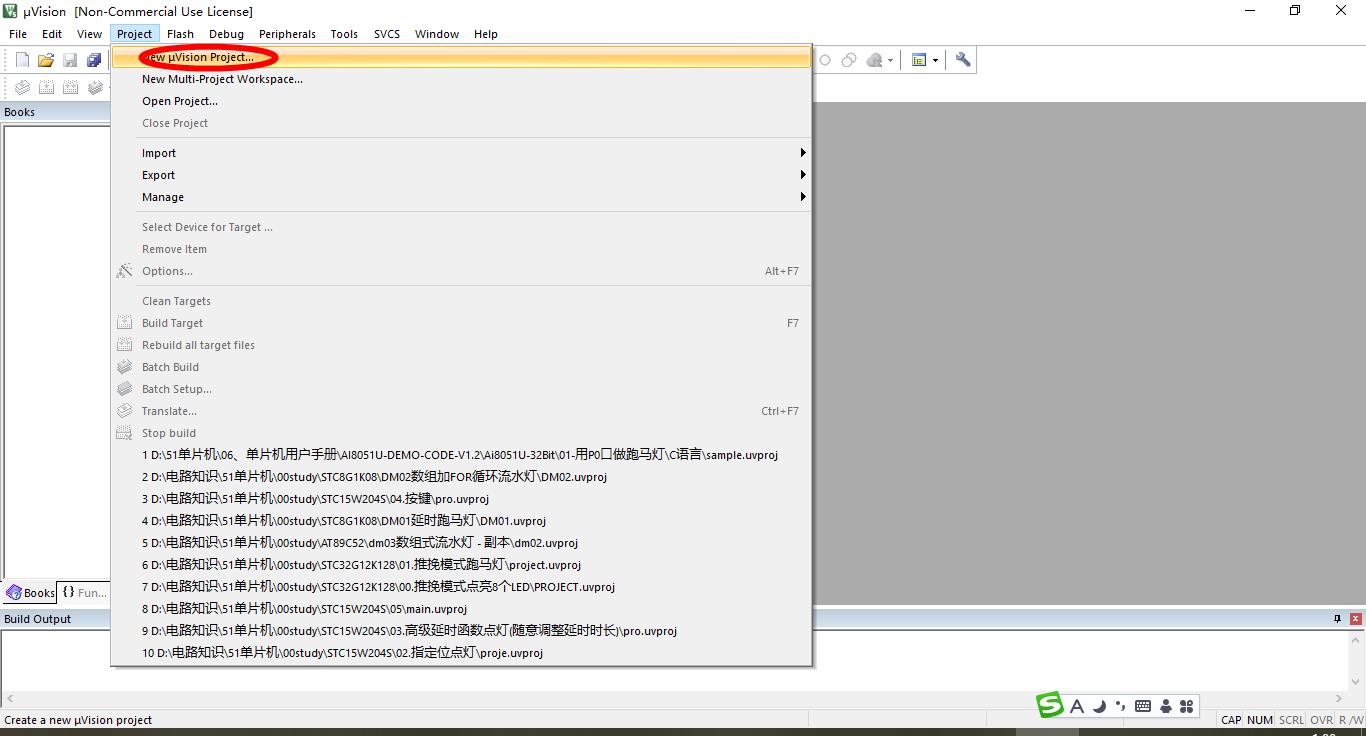Click the Open file folder icon
The image size is (1366, 736).
(46, 60)
